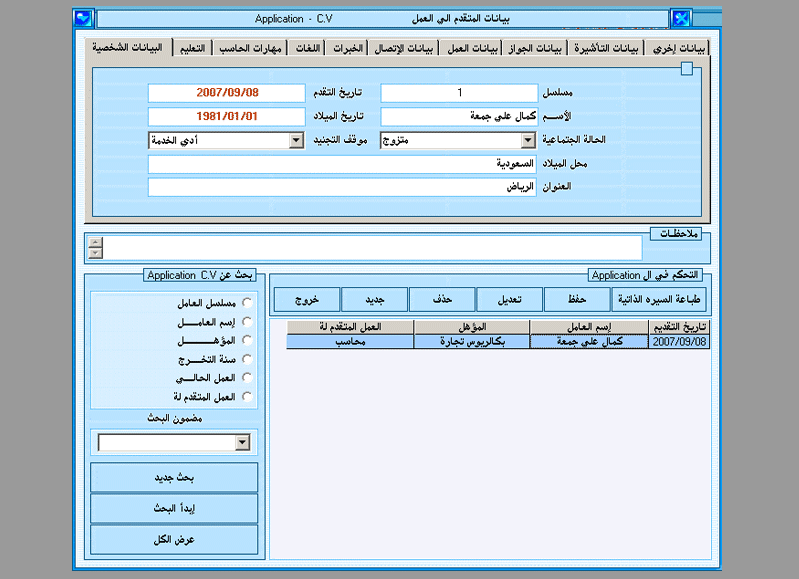Screen dimensions: 799x579
Task: Select the إسم العامل radio button
Action: tap(247, 322)
